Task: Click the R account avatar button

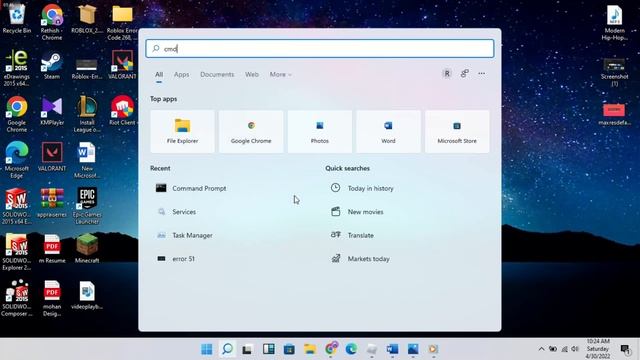Action: click(447, 73)
